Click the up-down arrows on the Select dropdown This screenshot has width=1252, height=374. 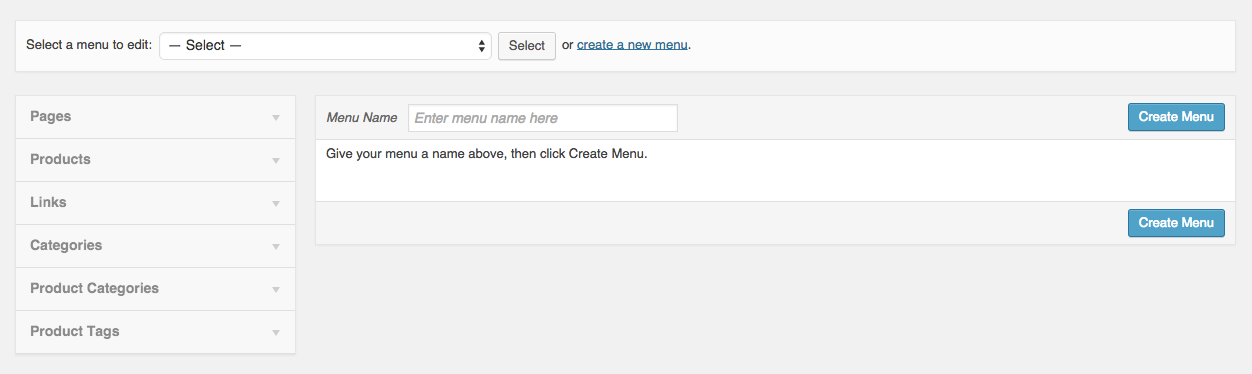[482, 46]
